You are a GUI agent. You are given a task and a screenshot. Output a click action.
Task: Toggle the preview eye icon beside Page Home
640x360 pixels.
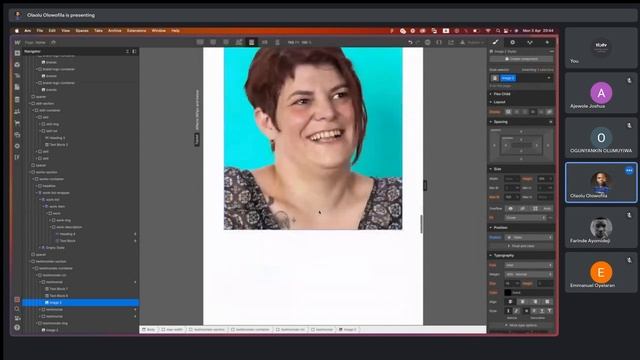point(53,42)
